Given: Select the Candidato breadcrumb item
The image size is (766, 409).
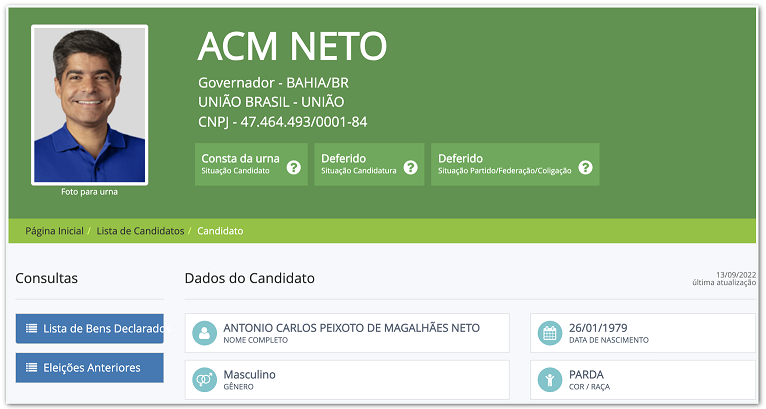Looking at the screenshot, I should [220, 231].
